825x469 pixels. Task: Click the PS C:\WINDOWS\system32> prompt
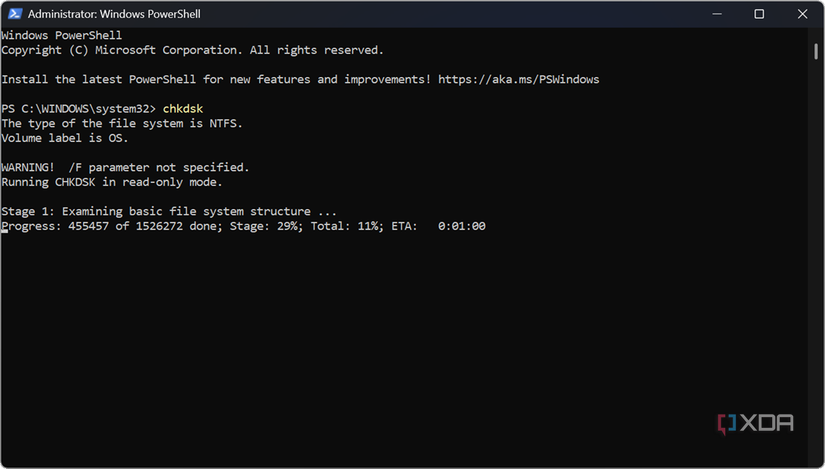coord(79,108)
